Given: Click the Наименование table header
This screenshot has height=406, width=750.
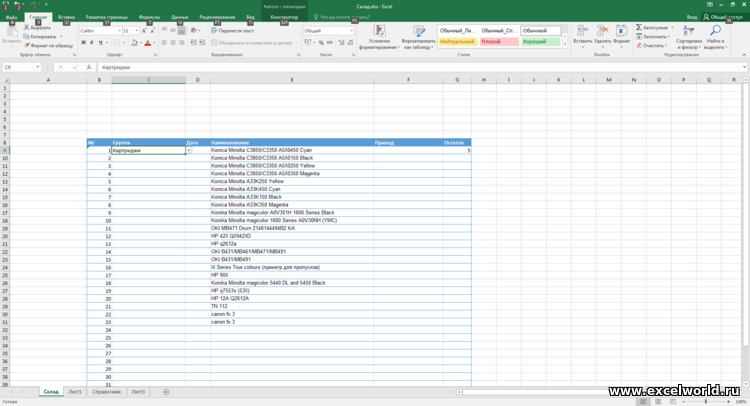Looking at the screenshot, I should [292, 143].
